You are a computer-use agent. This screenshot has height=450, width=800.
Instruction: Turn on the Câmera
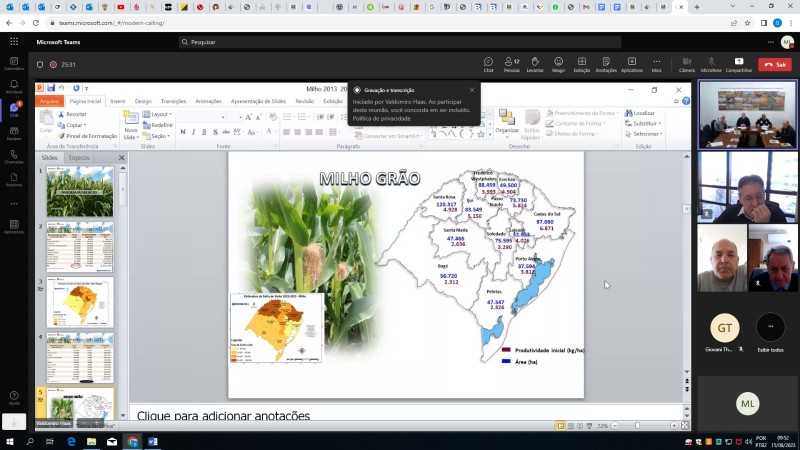[687, 64]
